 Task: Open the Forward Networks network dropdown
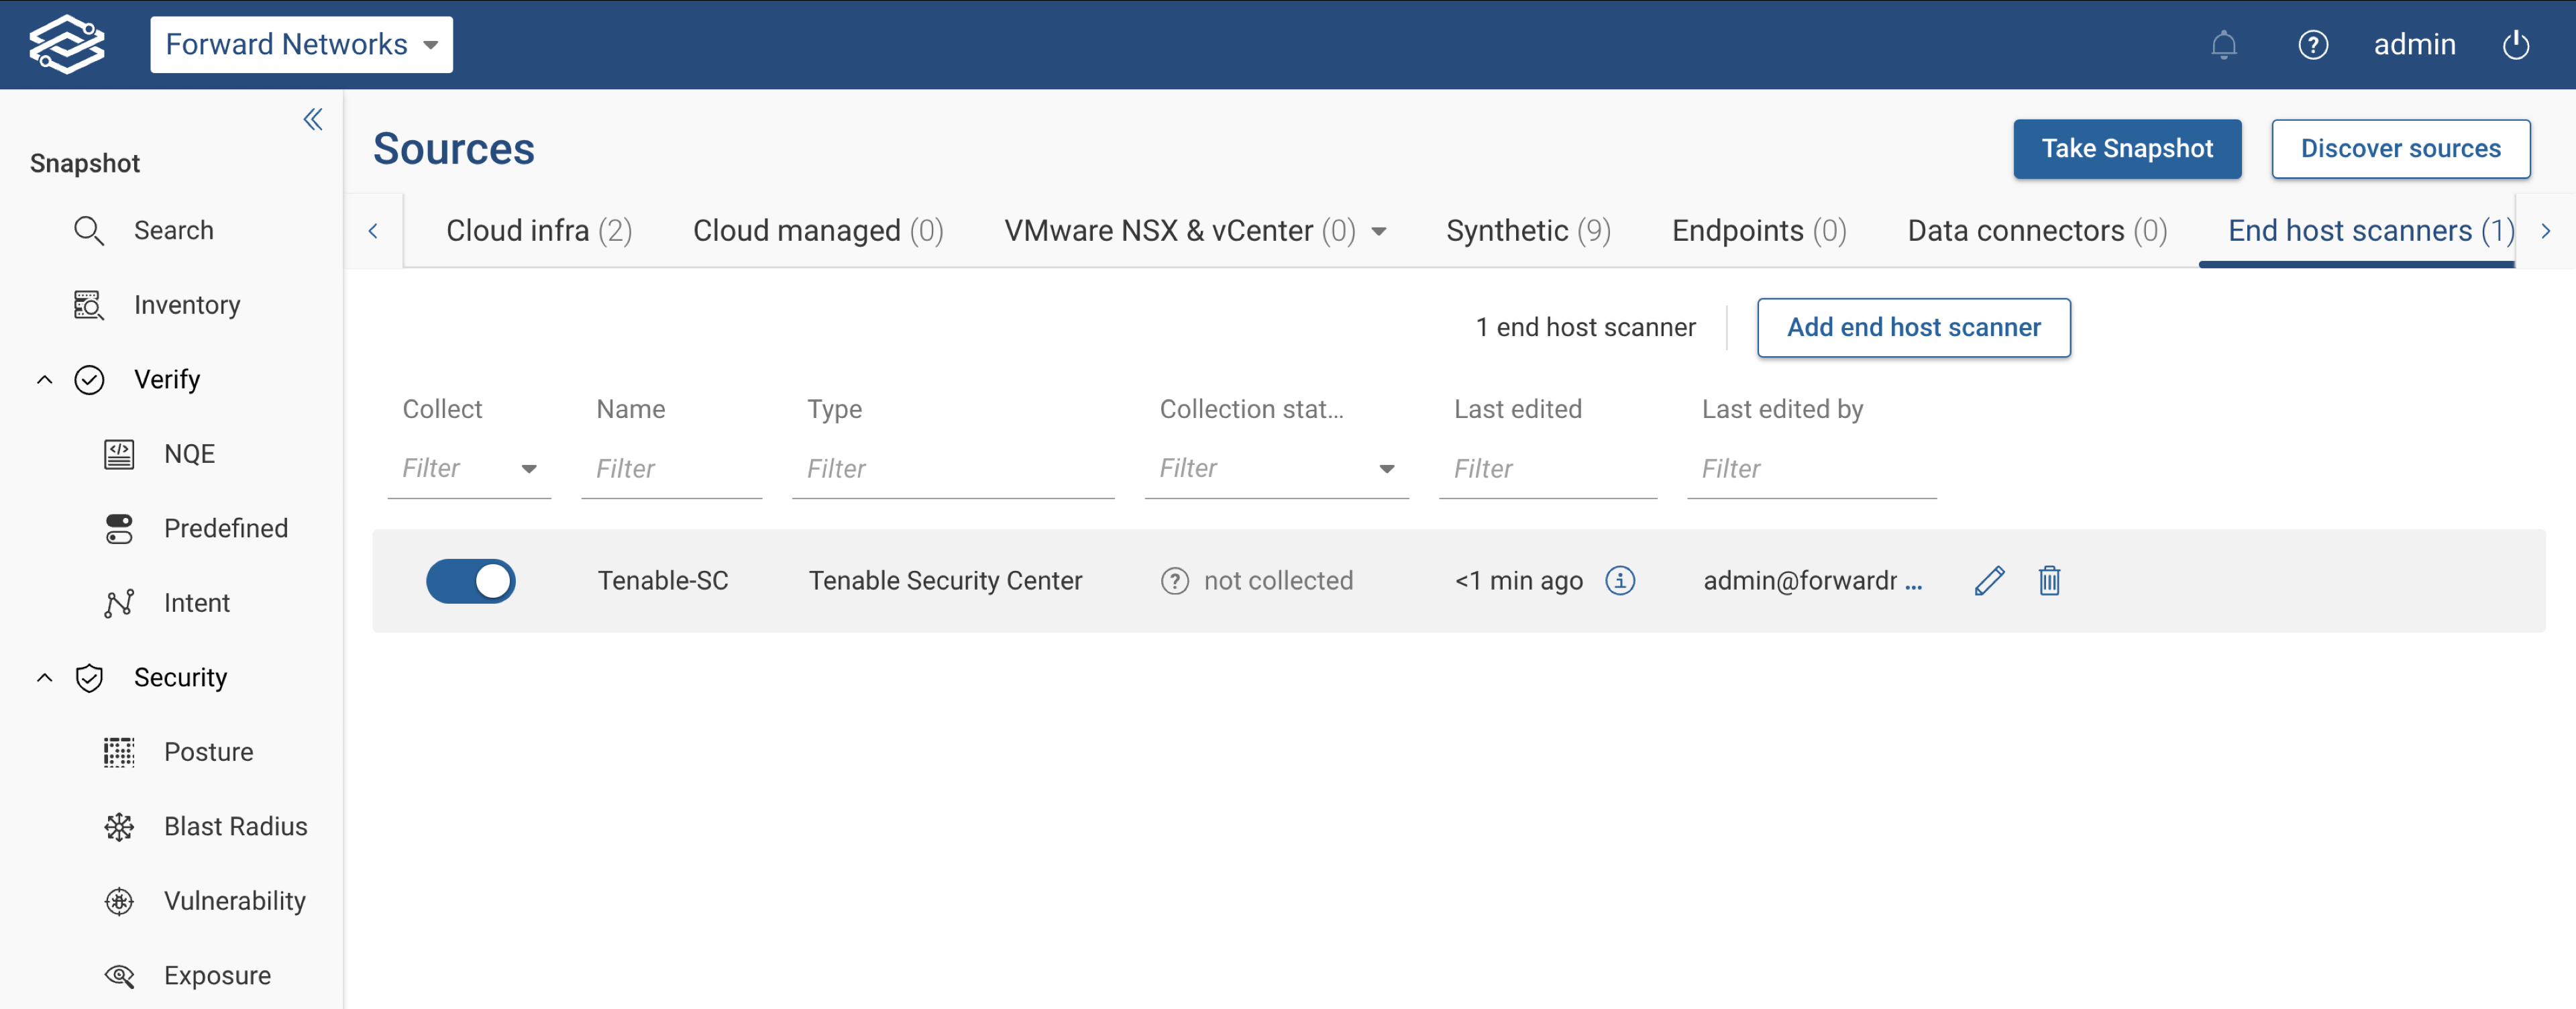(301, 45)
